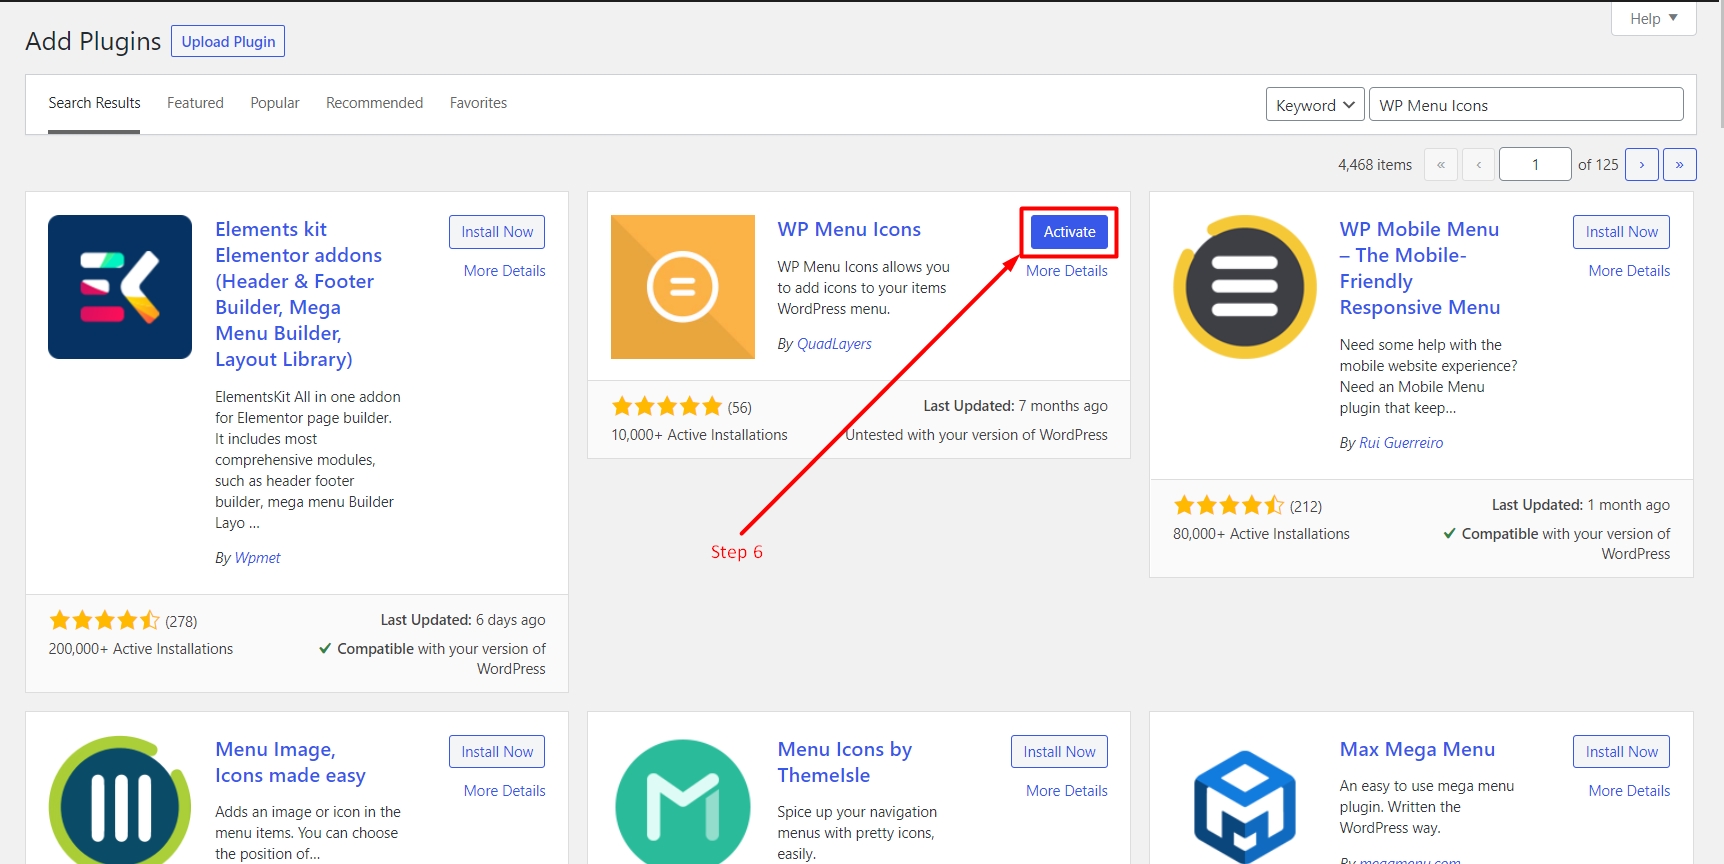Click the WP Mobile Menu plugin icon

[1245, 287]
